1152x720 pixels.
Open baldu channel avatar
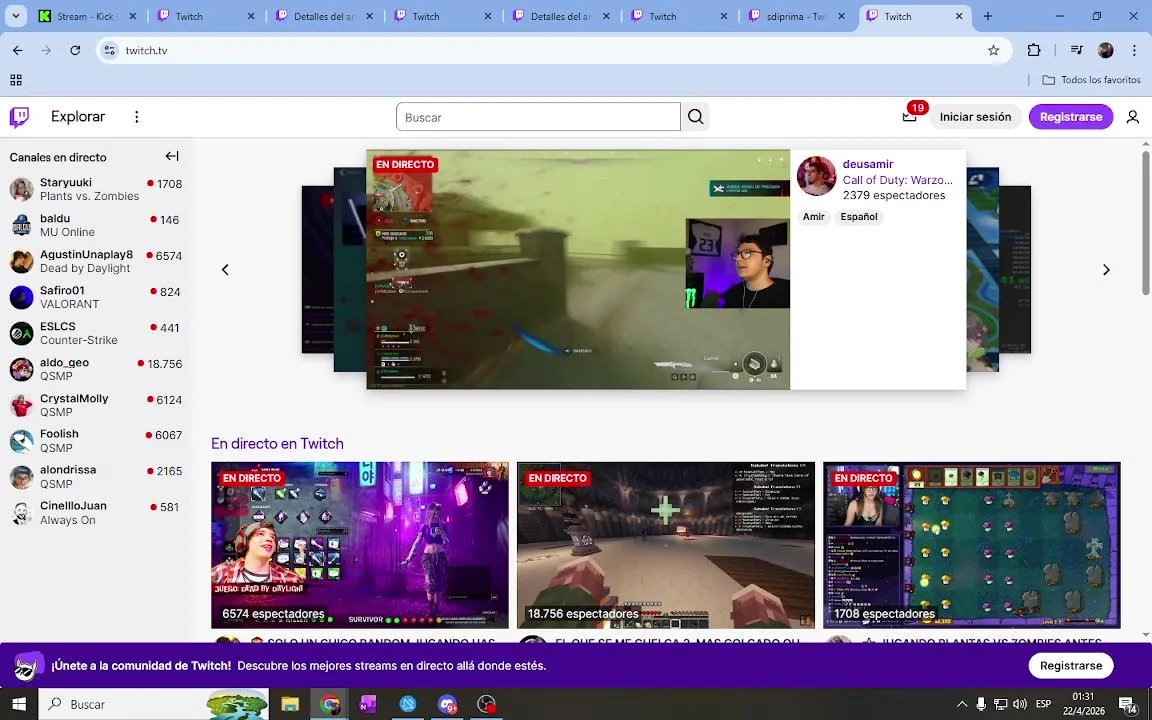coord(21,226)
